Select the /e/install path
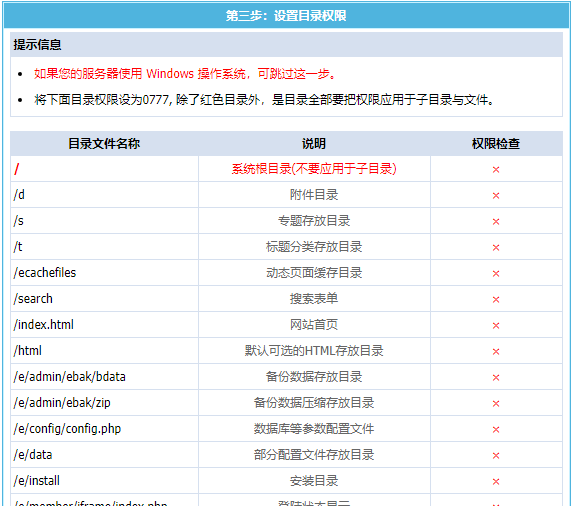This screenshot has width=572, height=506. coord(36,480)
